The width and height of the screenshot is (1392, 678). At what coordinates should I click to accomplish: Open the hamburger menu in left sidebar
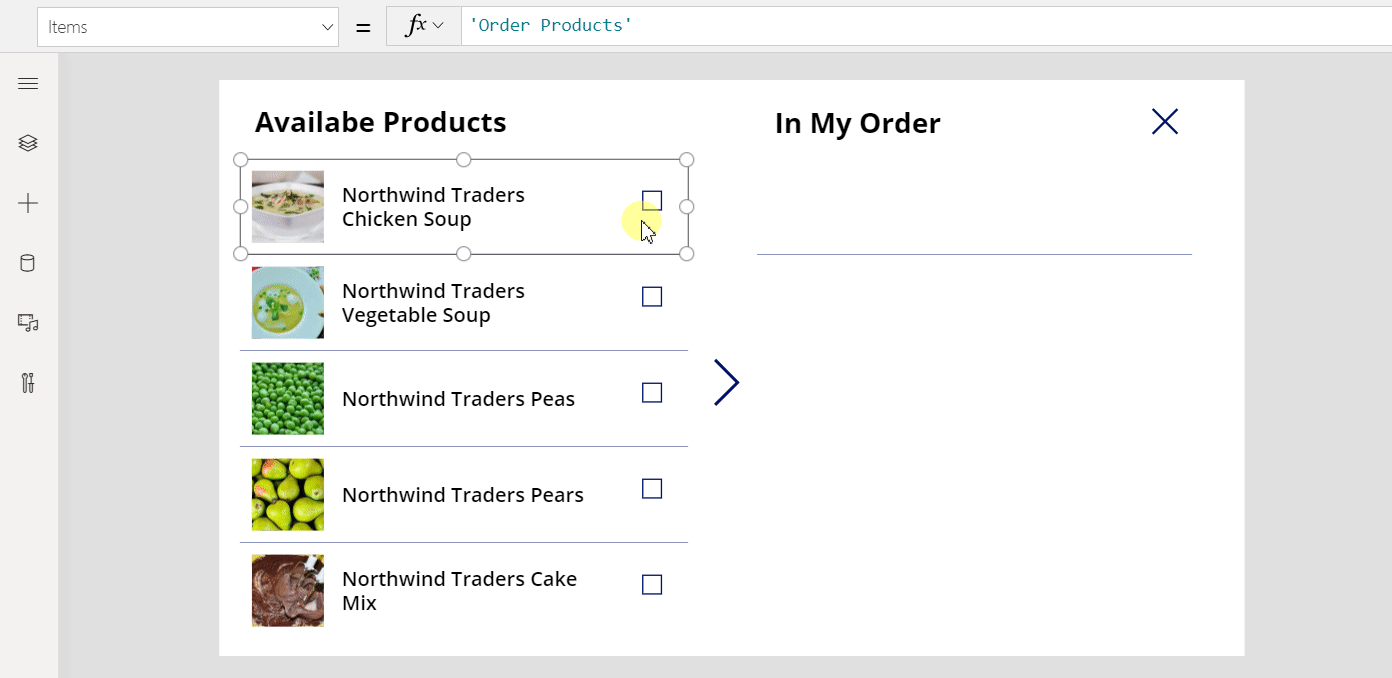click(28, 84)
